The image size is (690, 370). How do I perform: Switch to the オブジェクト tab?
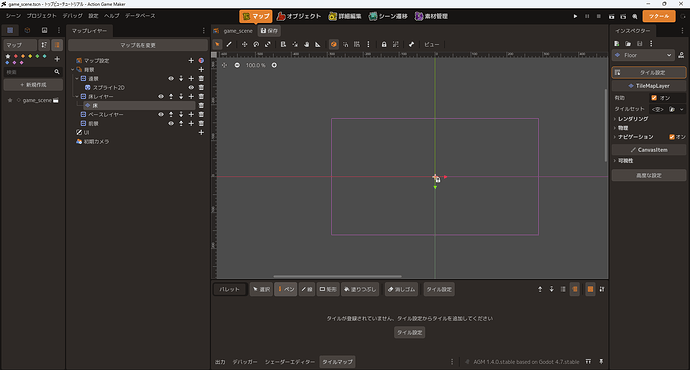point(299,16)
